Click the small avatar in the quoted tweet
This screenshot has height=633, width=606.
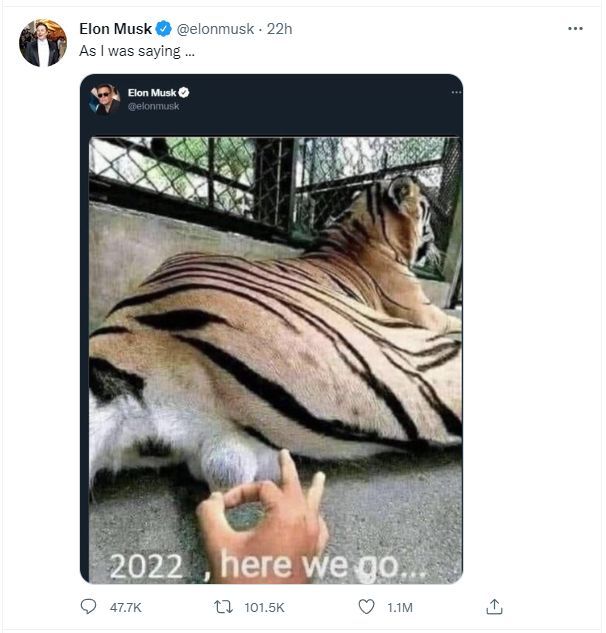coord(104,98)
